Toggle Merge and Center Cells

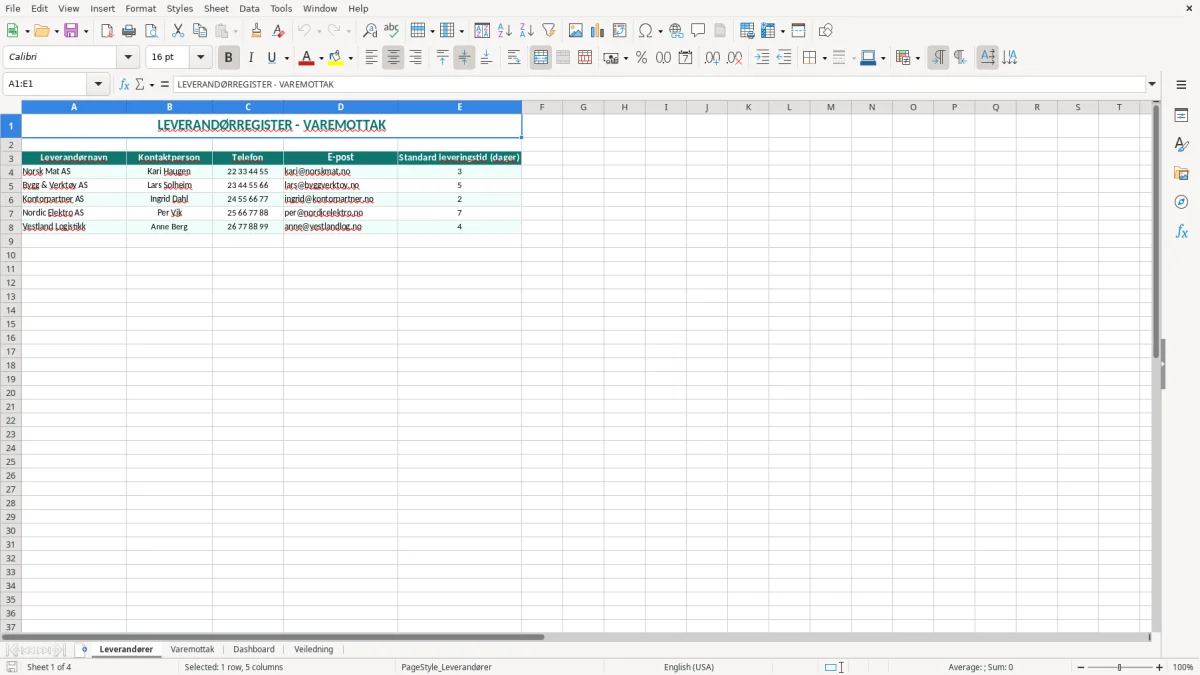point(541,58)
